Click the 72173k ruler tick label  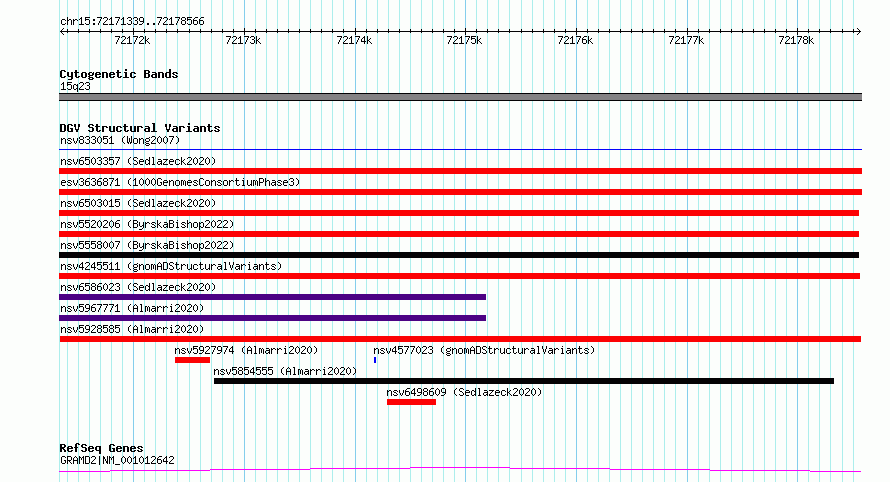(x=244, y=40)
